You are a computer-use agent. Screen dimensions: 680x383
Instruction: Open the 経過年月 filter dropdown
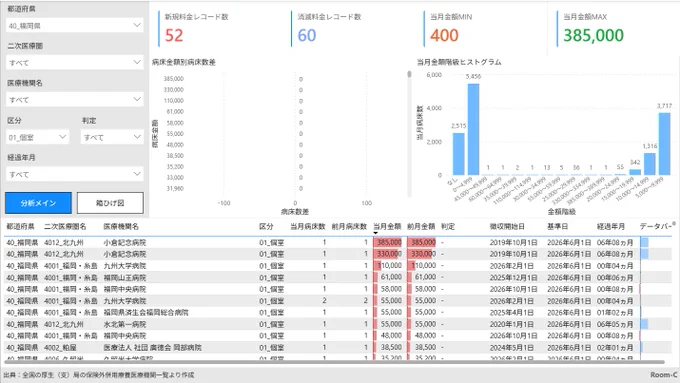[x=75, y=174]
